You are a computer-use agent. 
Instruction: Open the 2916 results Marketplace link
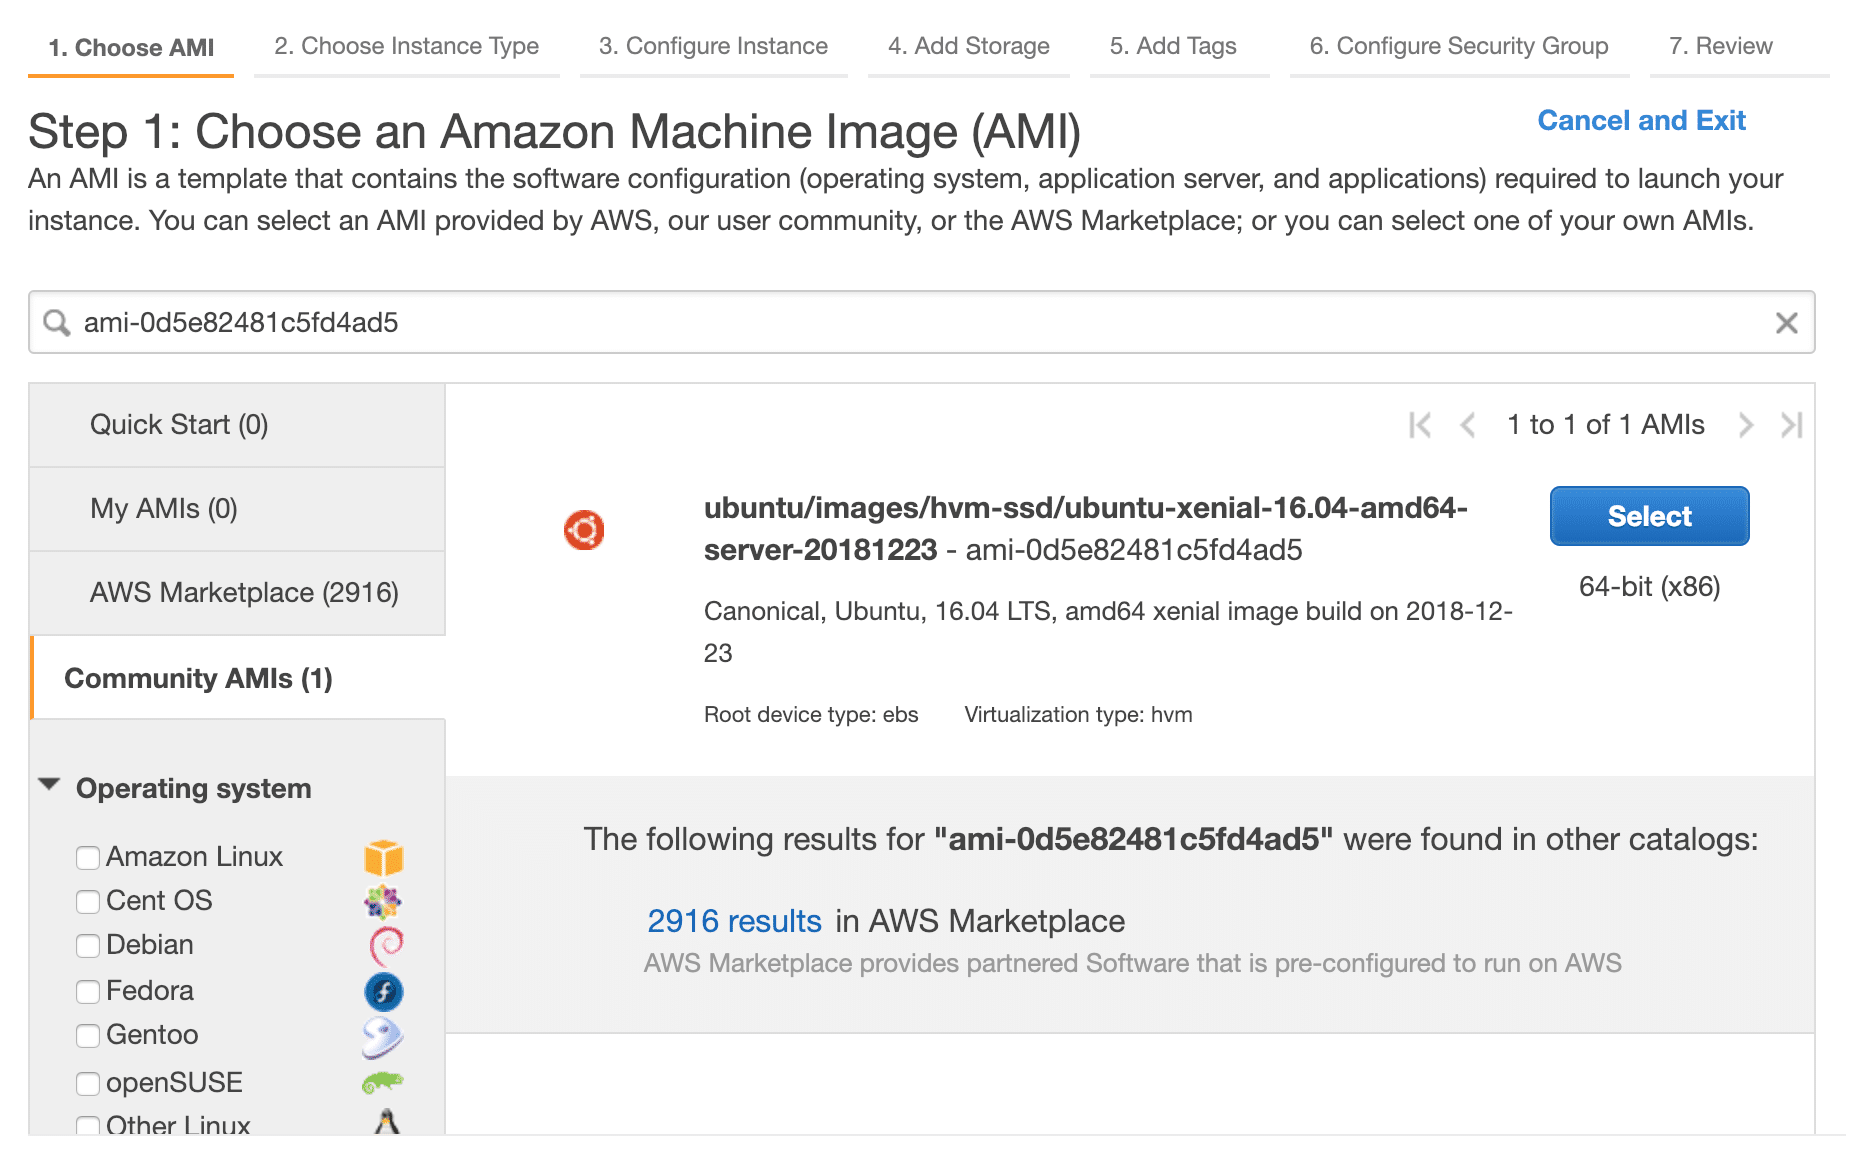pyautogui.click(x=734, y=921)
